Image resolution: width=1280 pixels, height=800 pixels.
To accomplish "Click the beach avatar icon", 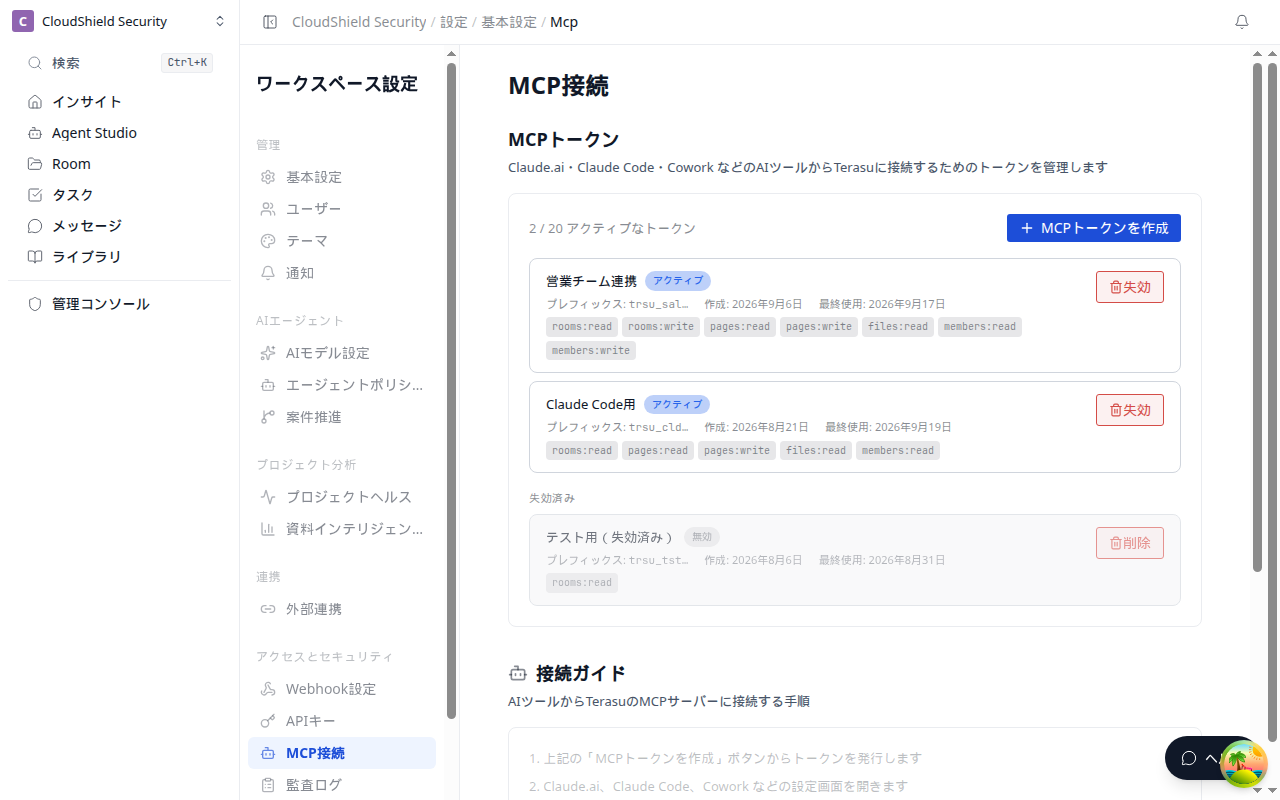I will 1244,764.
